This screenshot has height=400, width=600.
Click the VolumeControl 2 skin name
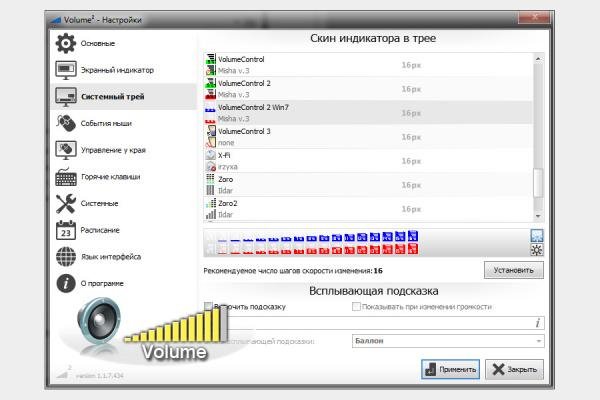(x=244, y=83)
